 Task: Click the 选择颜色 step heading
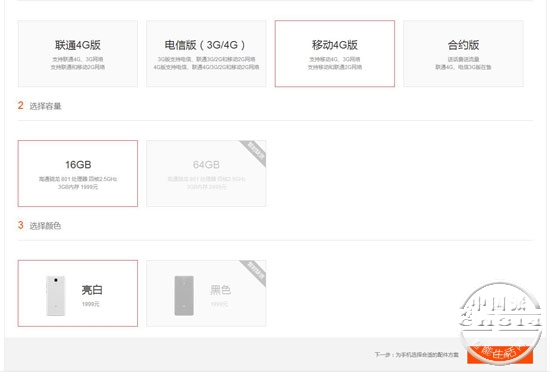[x=45, y=226]
